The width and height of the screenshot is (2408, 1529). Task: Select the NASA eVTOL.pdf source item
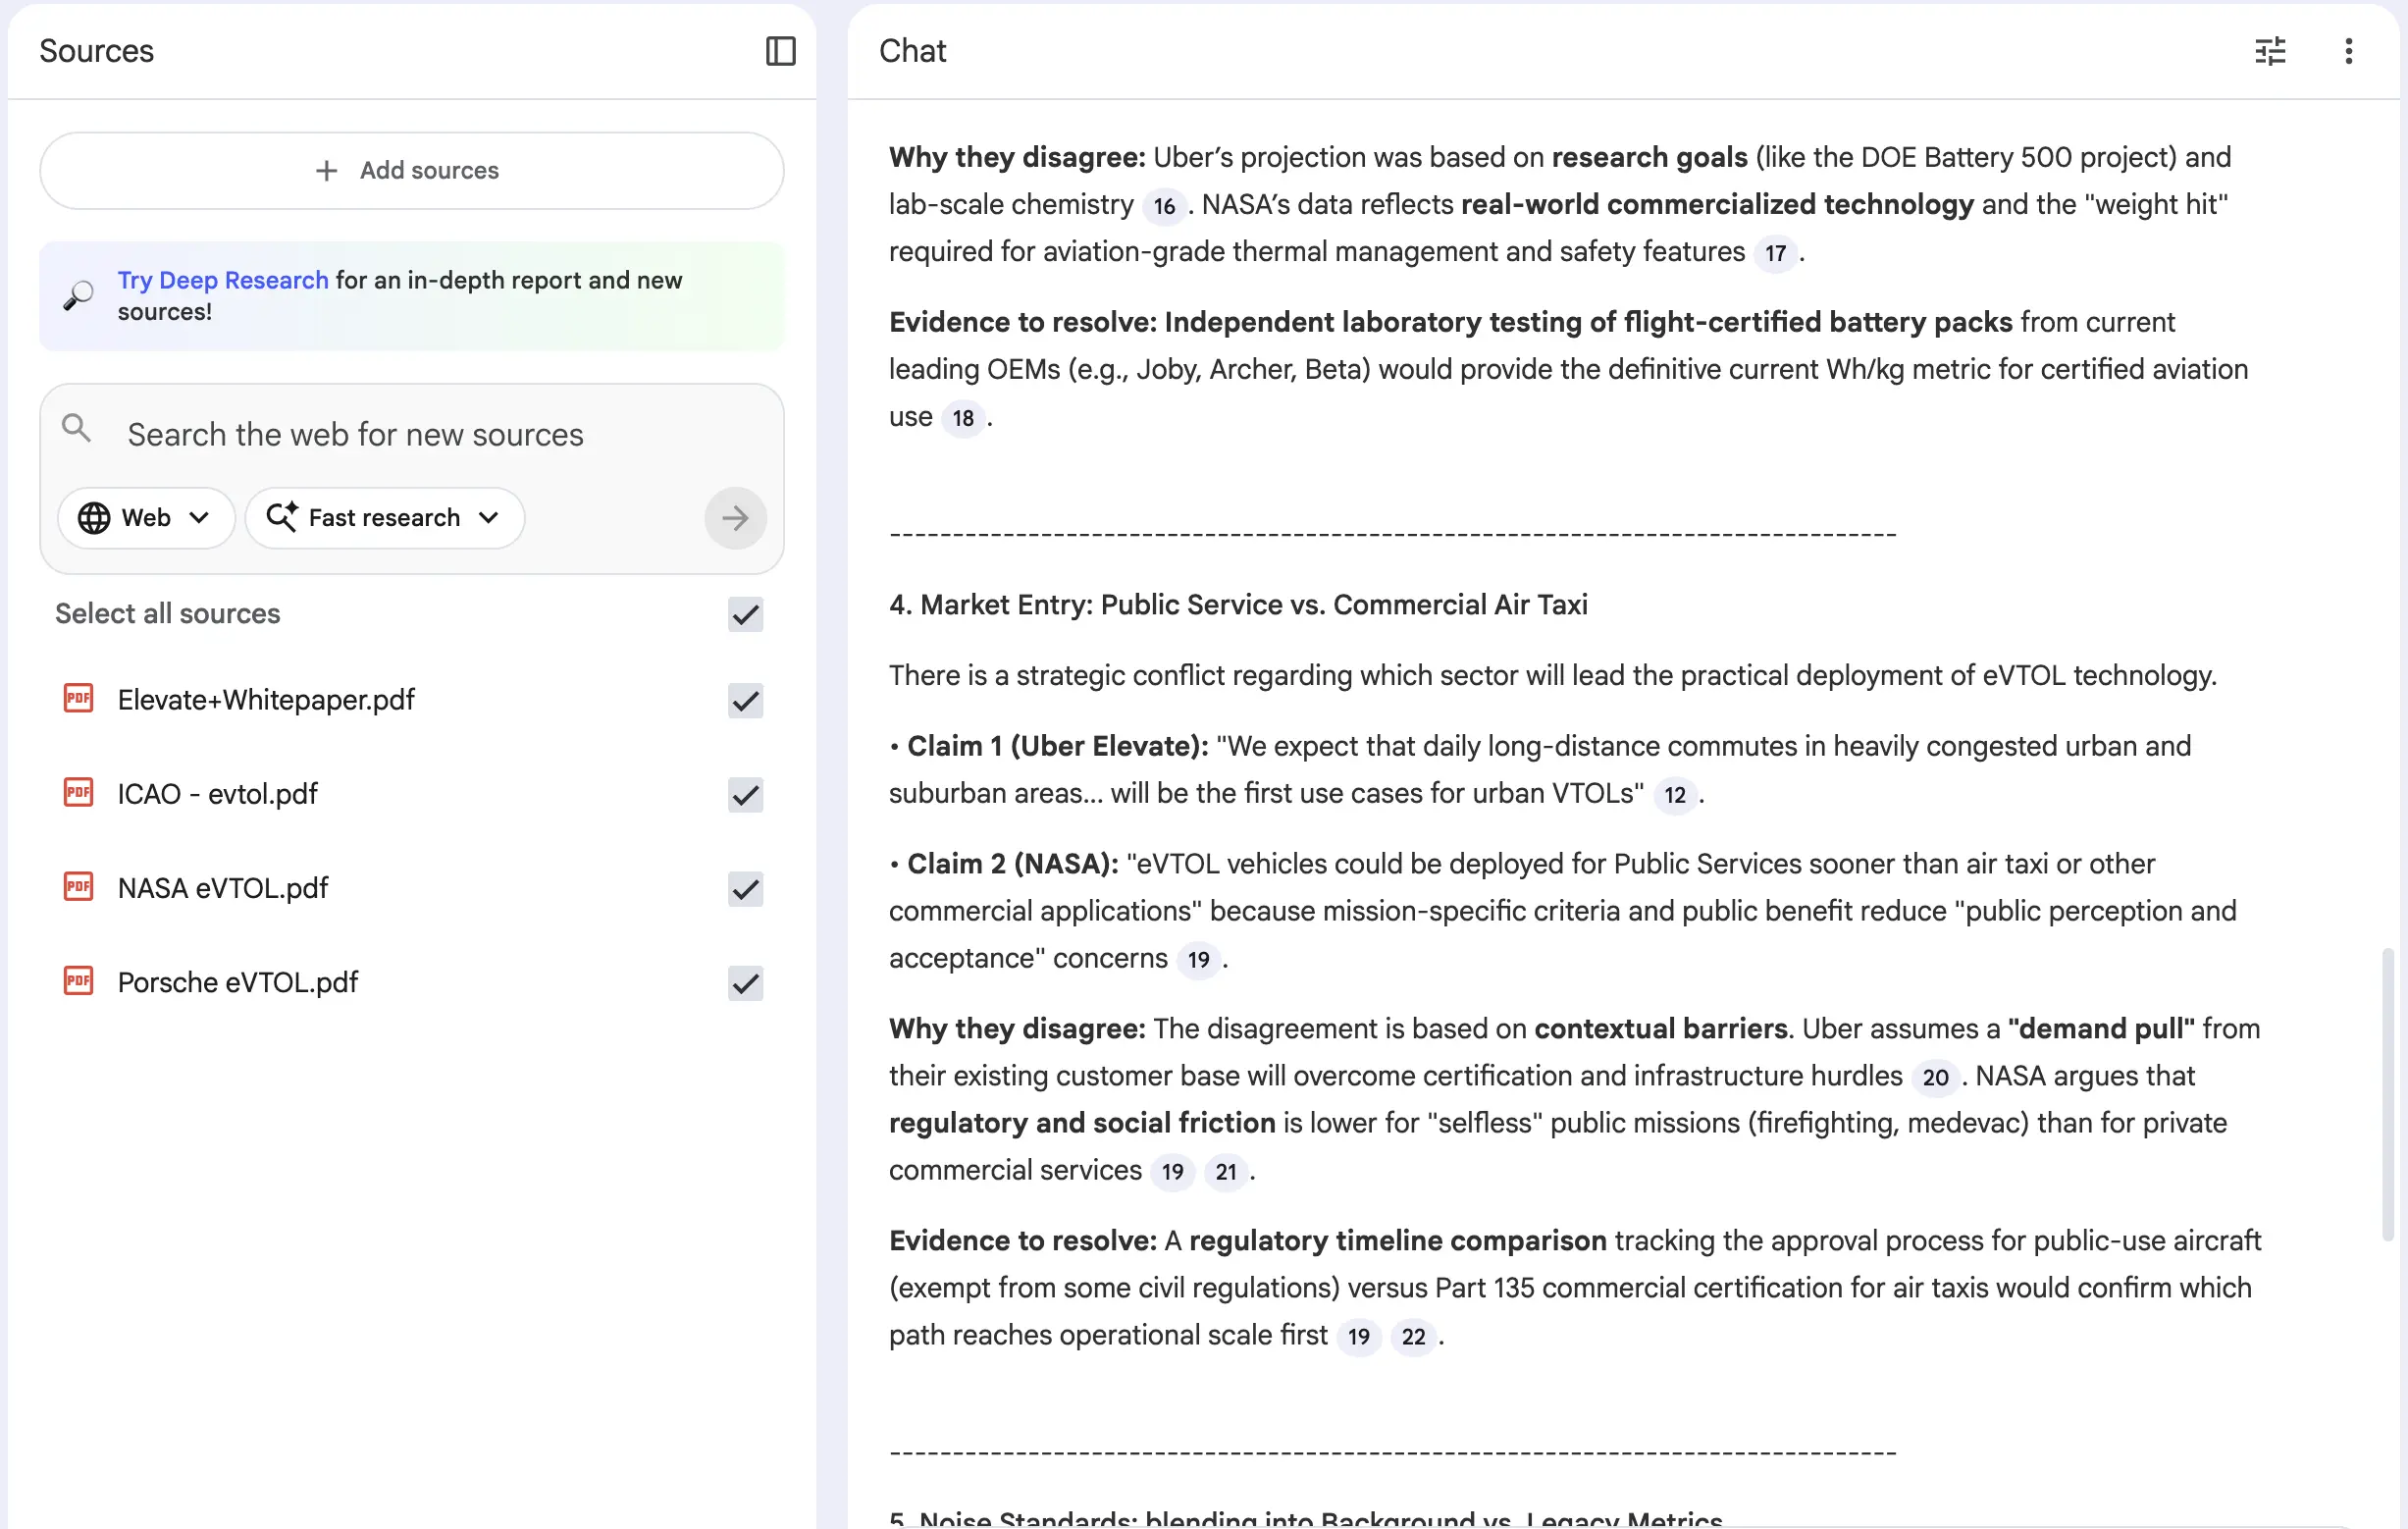click(223, 888)
